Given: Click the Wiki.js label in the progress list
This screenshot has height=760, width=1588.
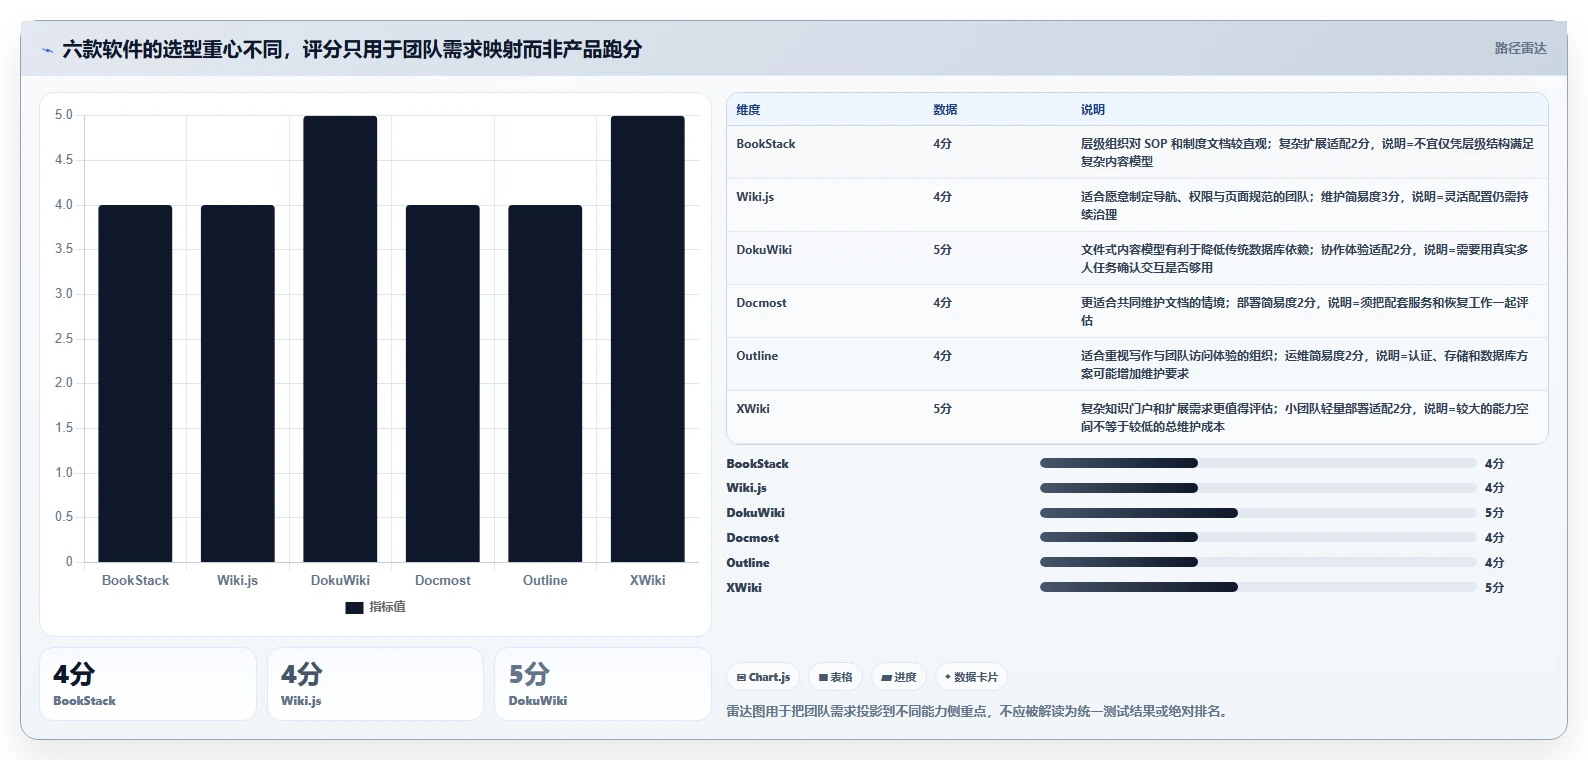Looking at the screenshot, I should coord(746,488).
